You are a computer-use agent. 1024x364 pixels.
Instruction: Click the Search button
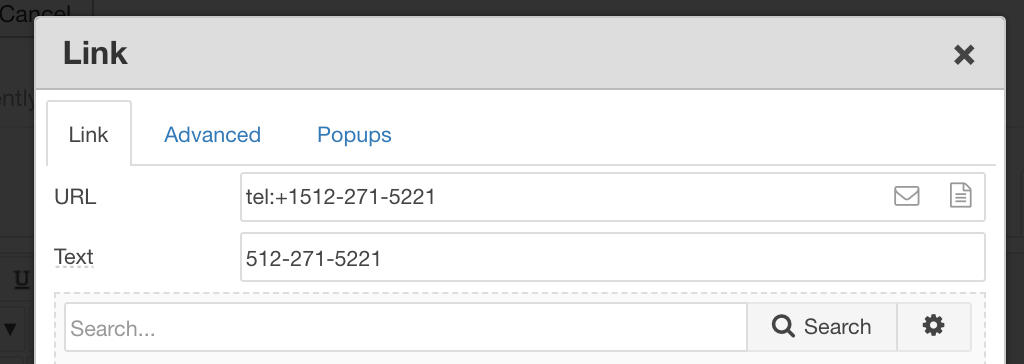point(822,326)
